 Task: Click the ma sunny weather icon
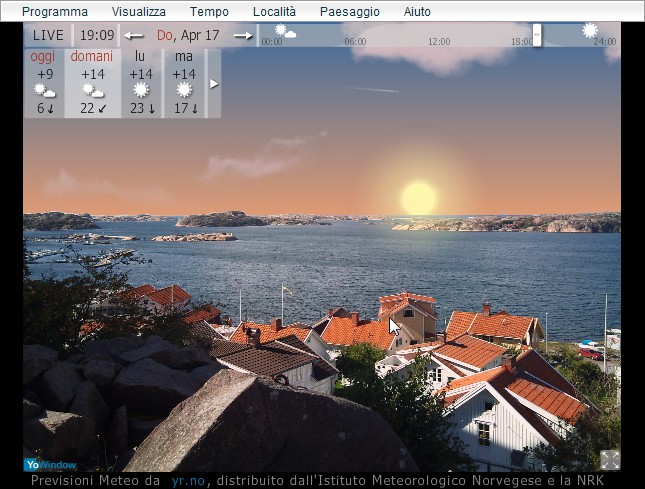pyautogui.click(x=184, y=90)
